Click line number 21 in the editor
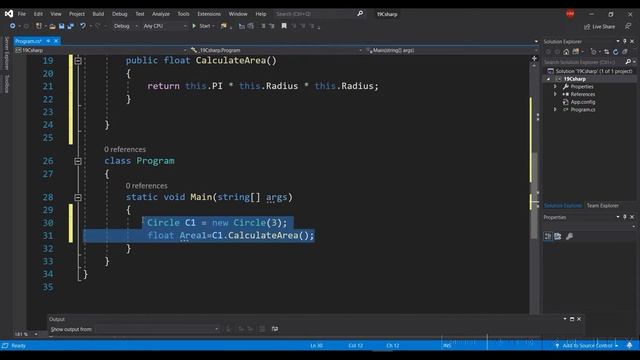 [48, 87]
